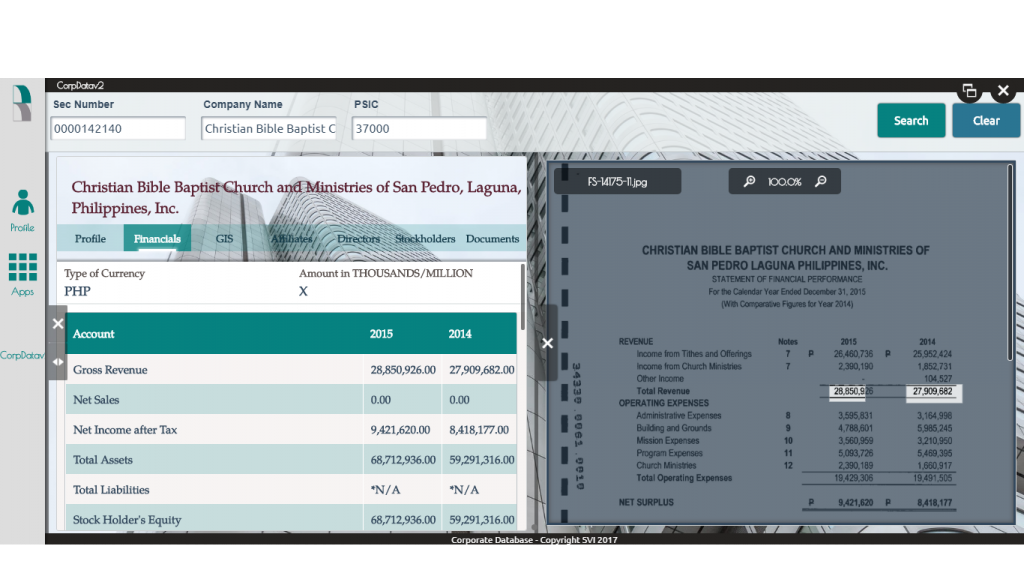
Task: Select the Gross Revenue row label
Action: (x=110, y=370)
